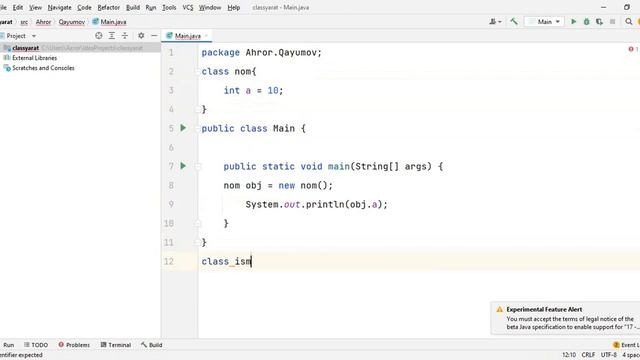The image size is (640, 360).
Task: Open the VCS menu
Action: (188, 7)
